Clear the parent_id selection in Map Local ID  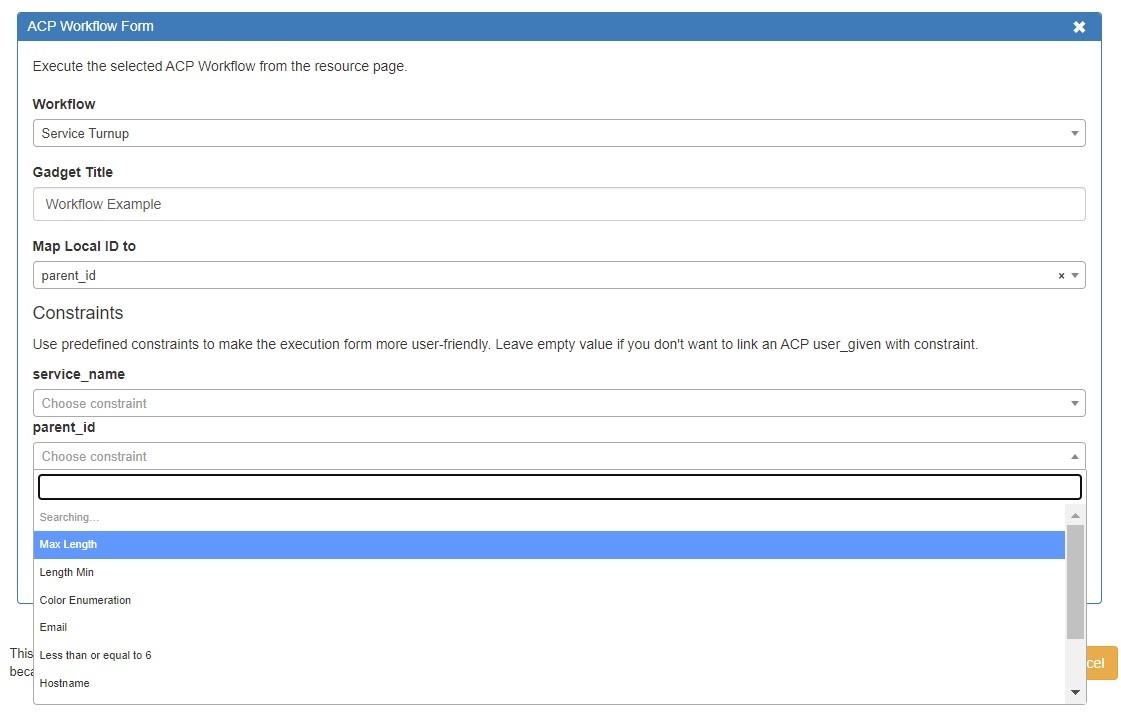coord(1061,276)
